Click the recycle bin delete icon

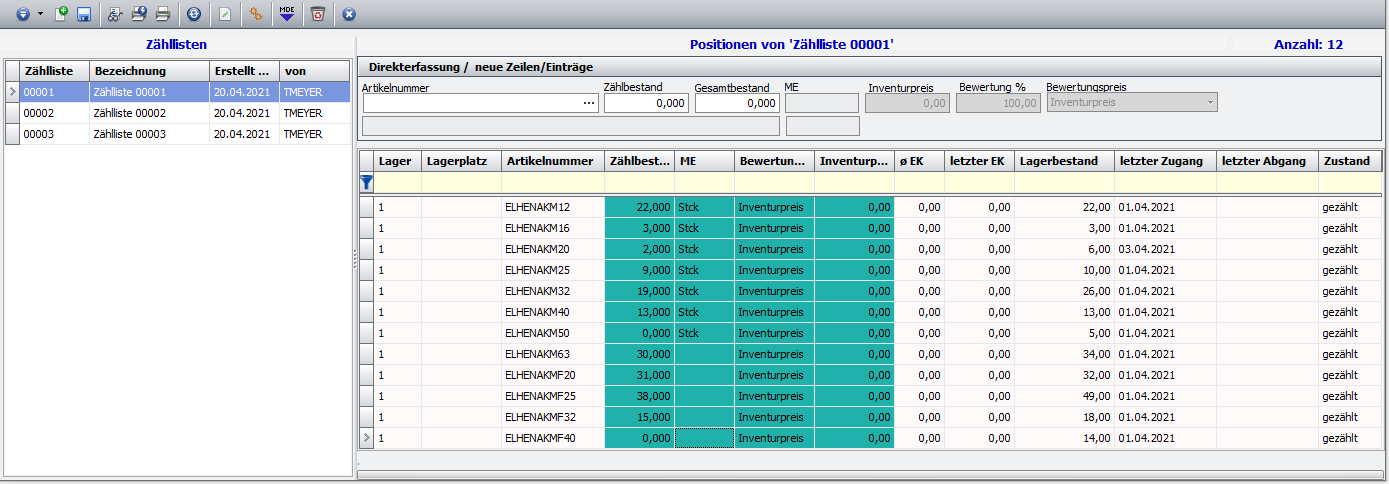pyautogui.click(x=317, y=14)
